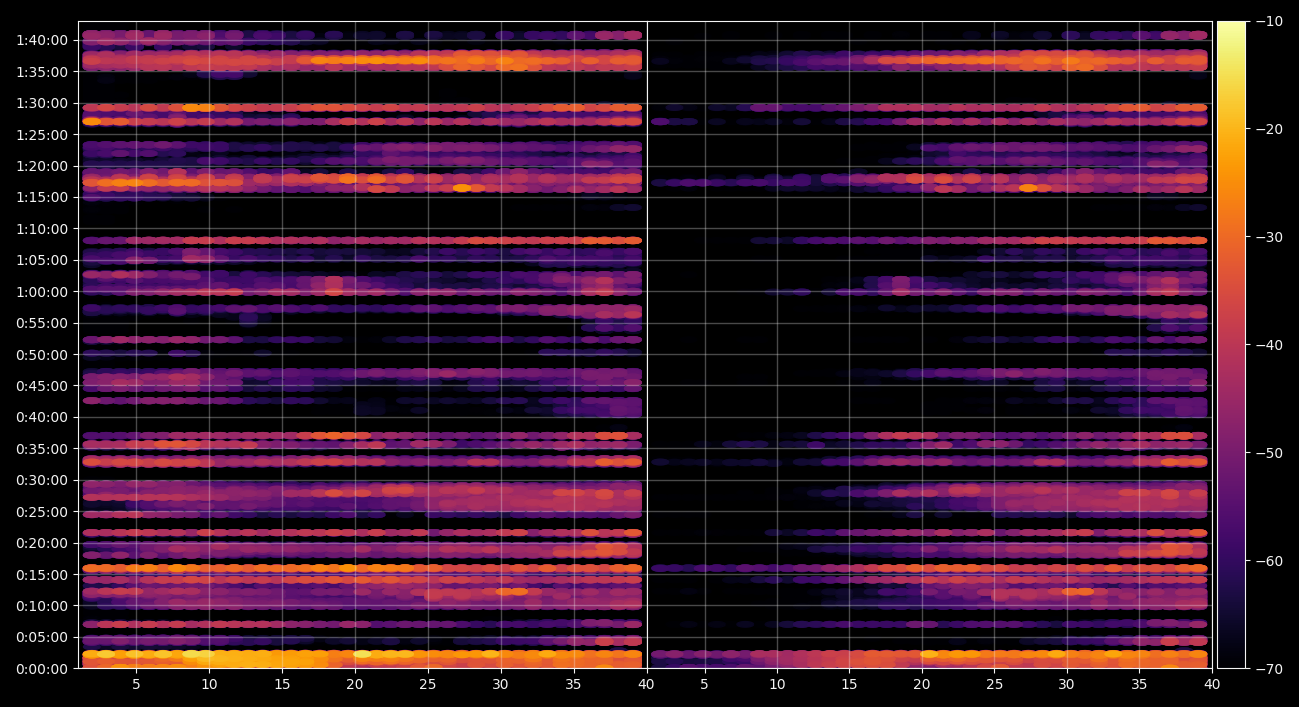Click x-axis tick 30 under left heatmap
1299x707 pixels.
coord(500,685)
